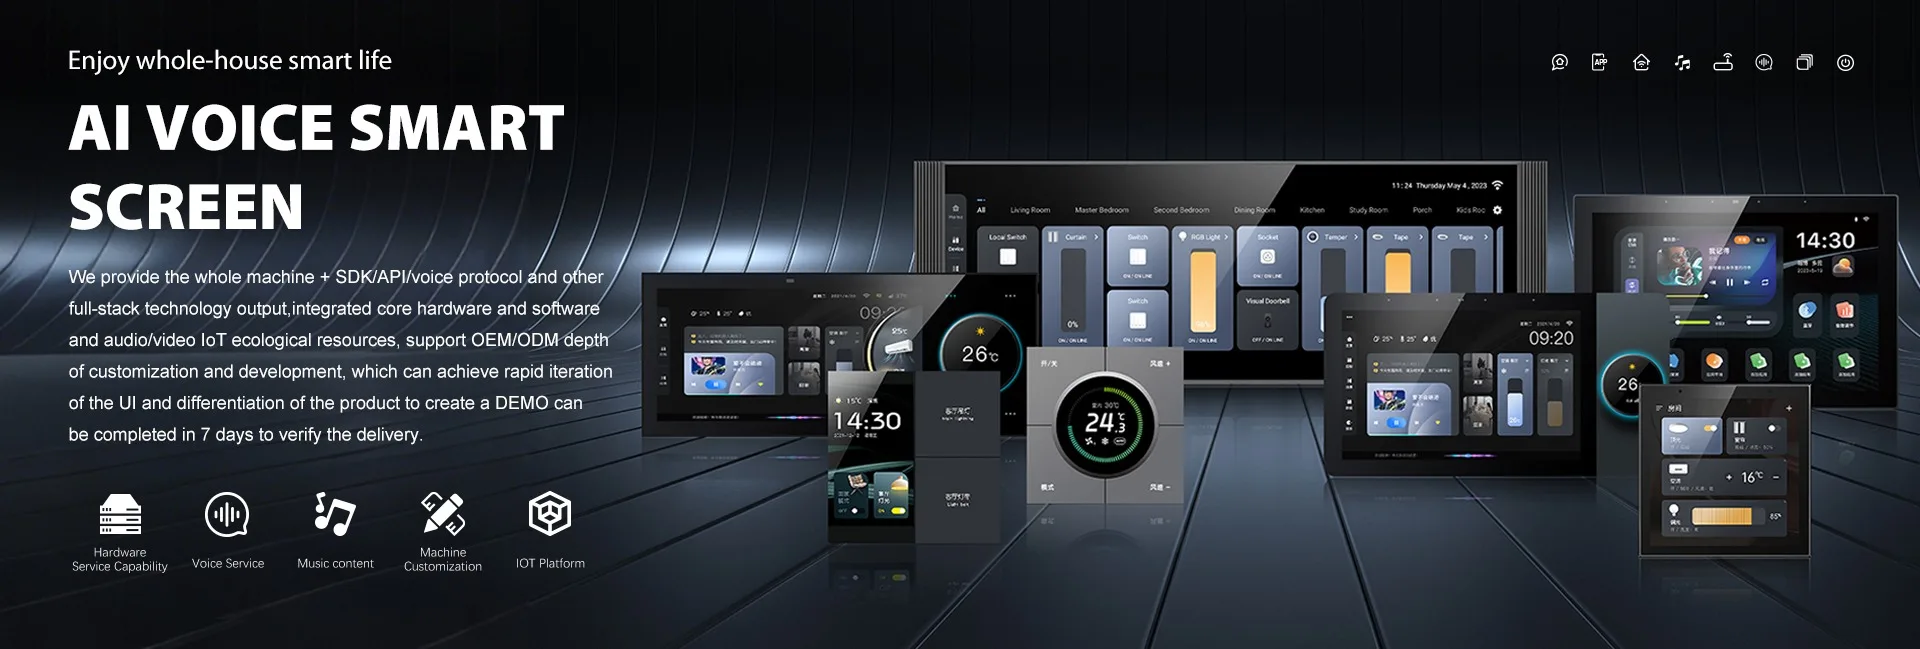Click the music notes icon at top right
Screen dimensions: 1920x649
1682,62
